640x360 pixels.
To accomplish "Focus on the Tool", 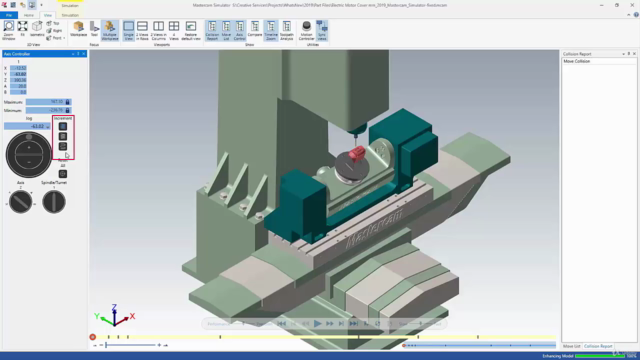I will [94, 30].
